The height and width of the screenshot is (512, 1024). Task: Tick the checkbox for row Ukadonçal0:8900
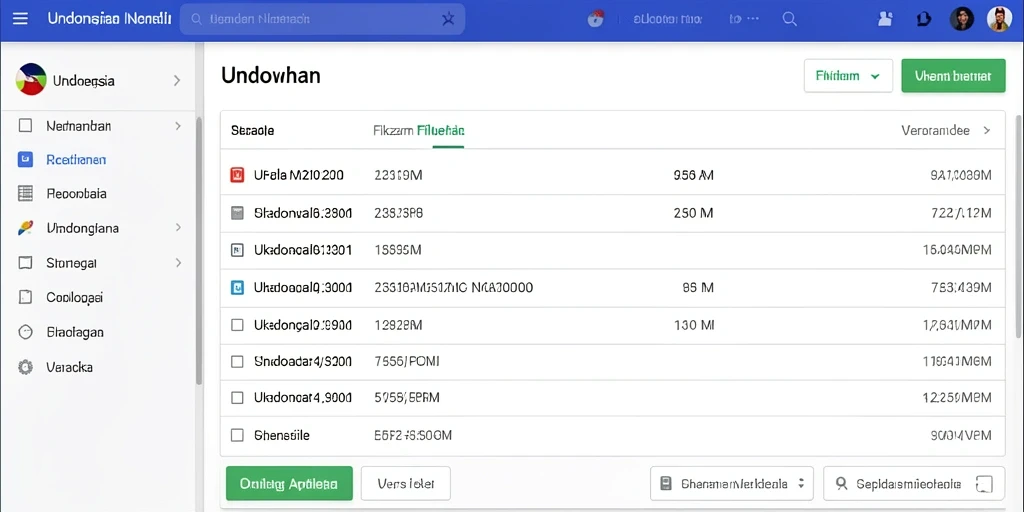237,325
